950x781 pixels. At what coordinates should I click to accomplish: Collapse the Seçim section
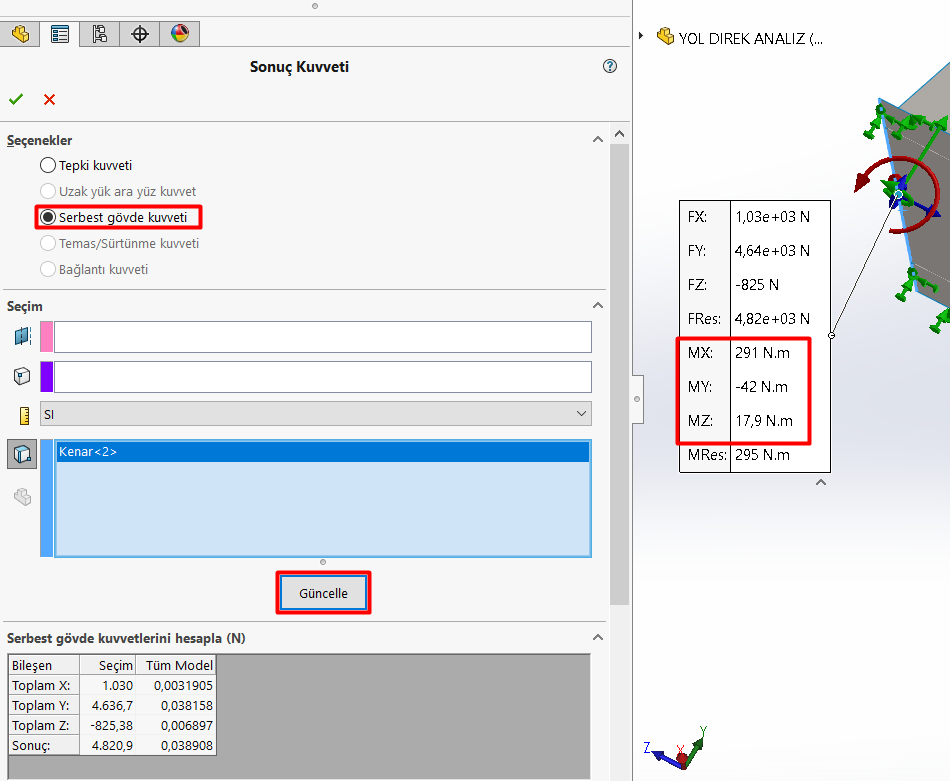(598, 305)
